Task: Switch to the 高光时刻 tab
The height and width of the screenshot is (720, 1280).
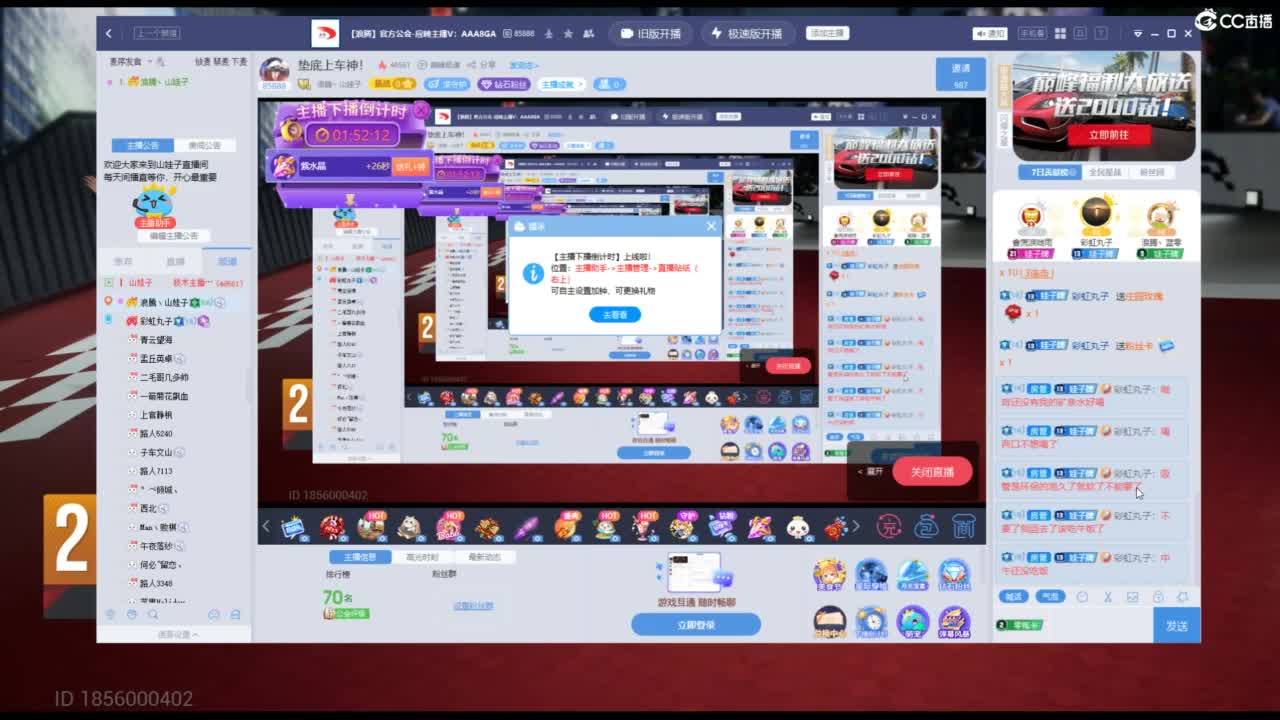Action: pyautogui.click(x=422, y=557)
